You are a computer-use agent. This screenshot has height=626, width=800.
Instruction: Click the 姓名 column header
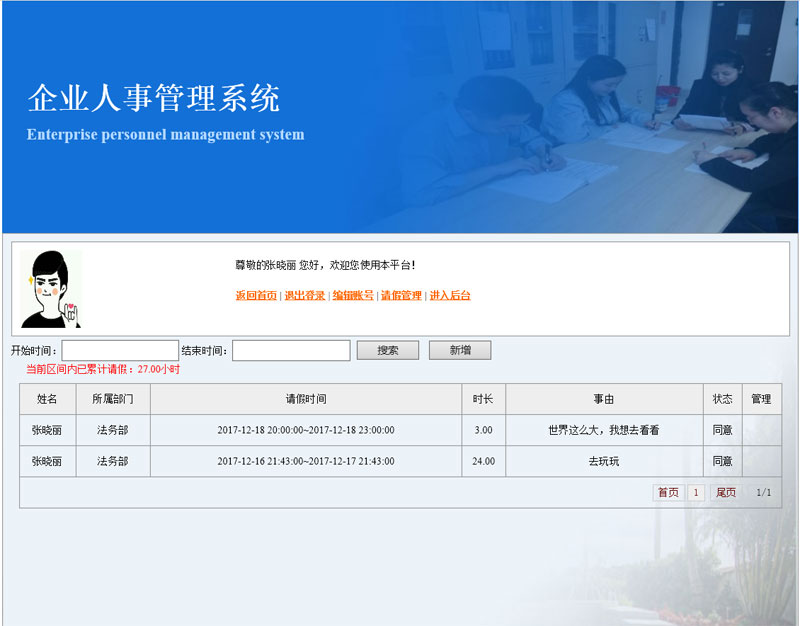point(47,399)
